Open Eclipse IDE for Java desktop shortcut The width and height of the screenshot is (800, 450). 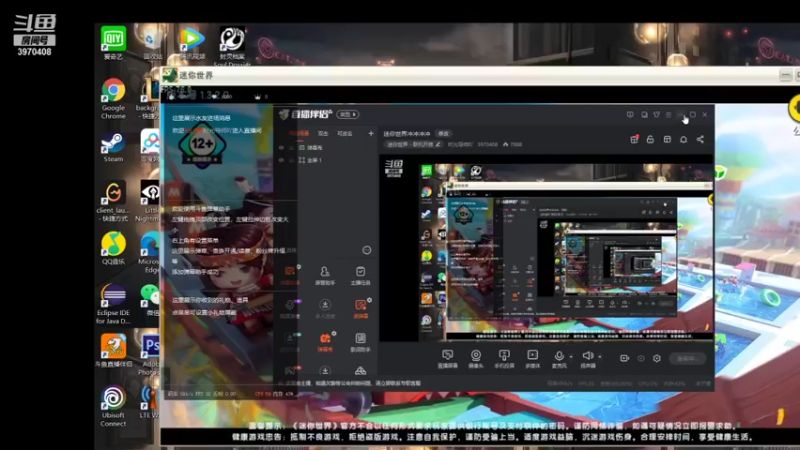[x=113, y=304]
